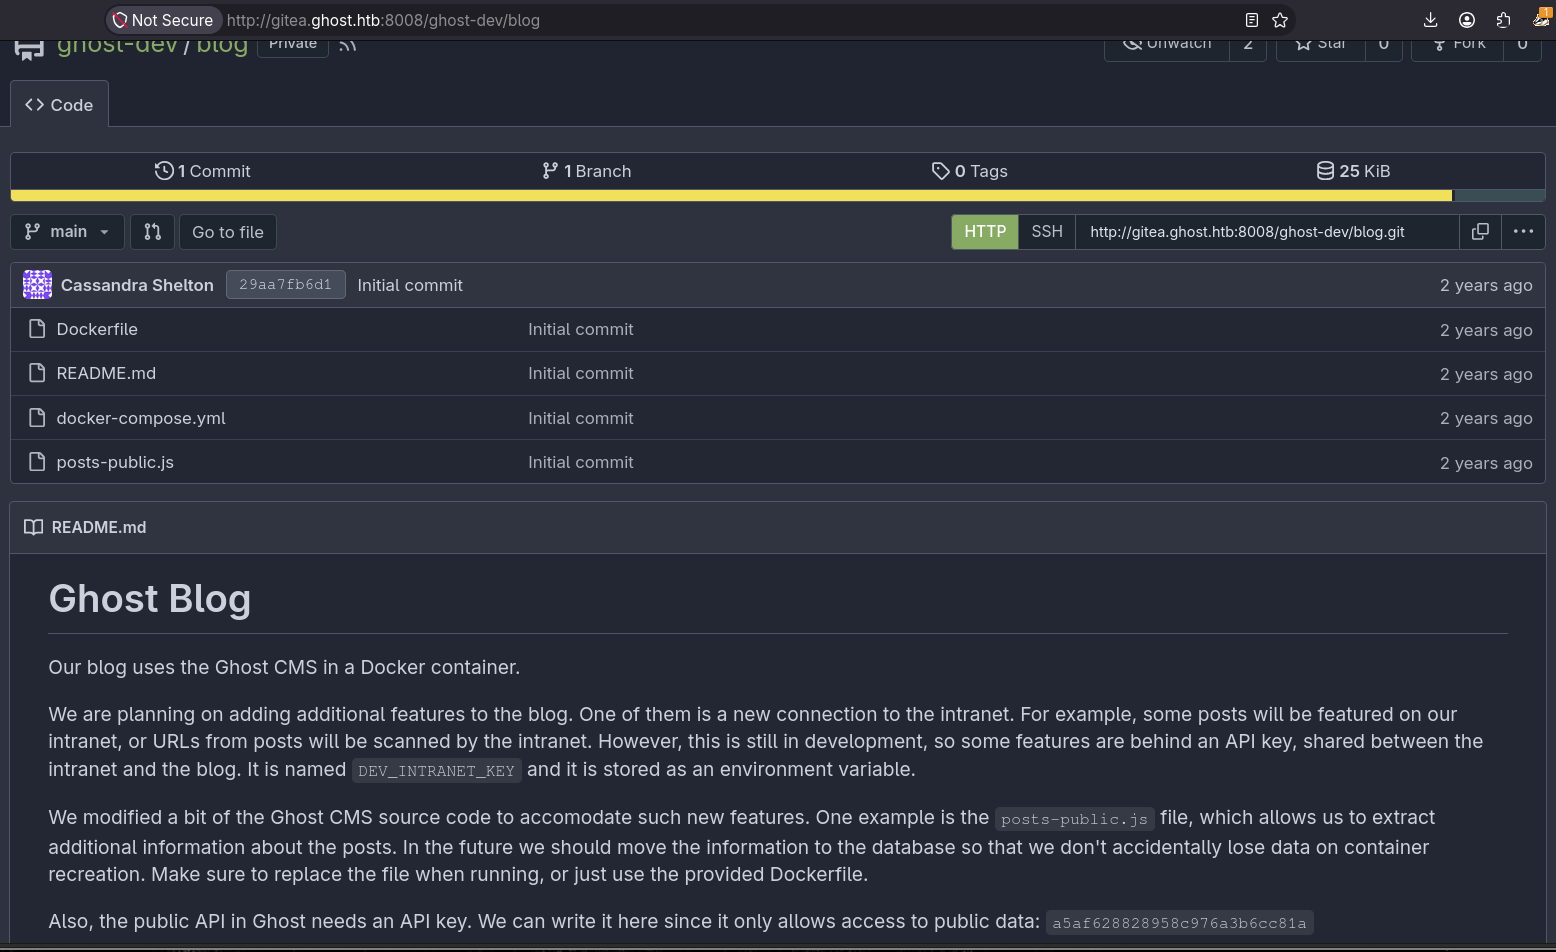
Task: Open the Code tab
Action: (59, 105)
